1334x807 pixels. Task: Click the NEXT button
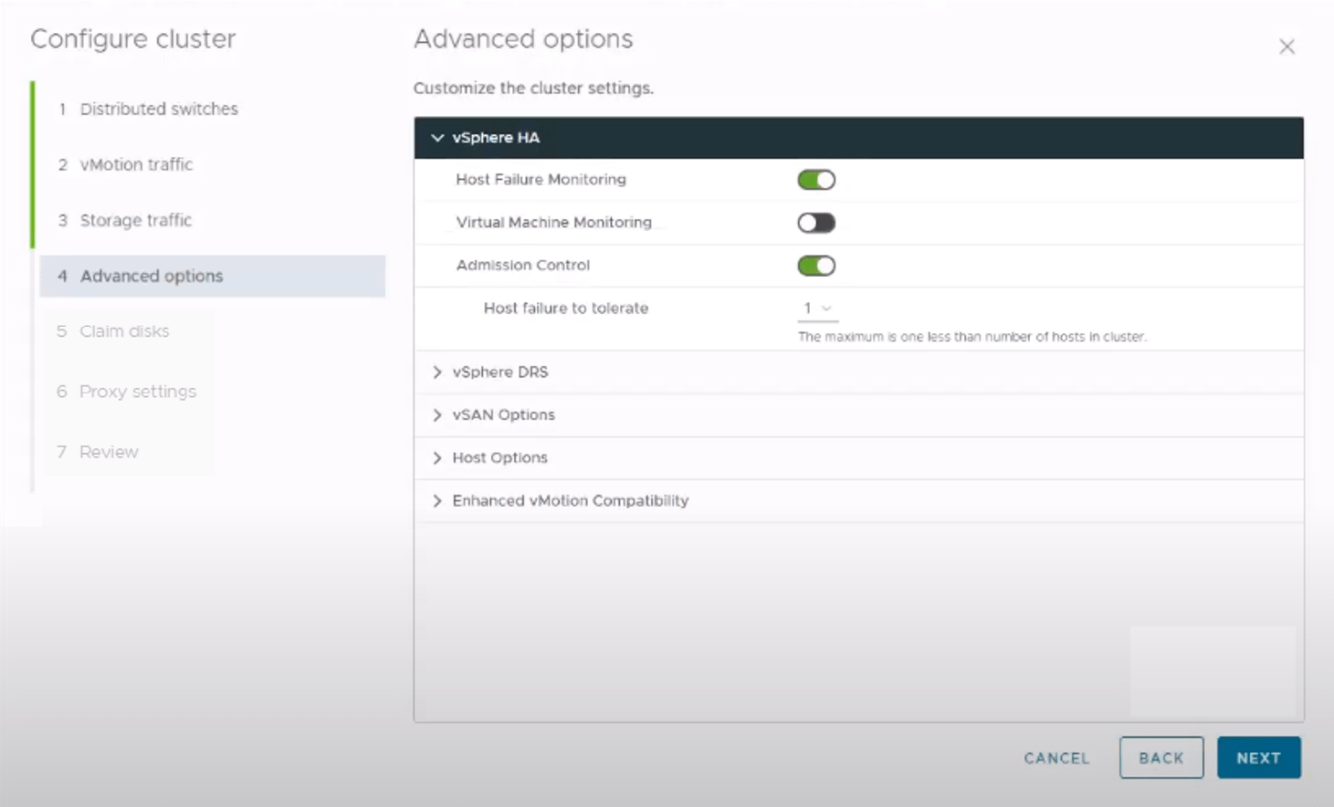[1259, 758]
